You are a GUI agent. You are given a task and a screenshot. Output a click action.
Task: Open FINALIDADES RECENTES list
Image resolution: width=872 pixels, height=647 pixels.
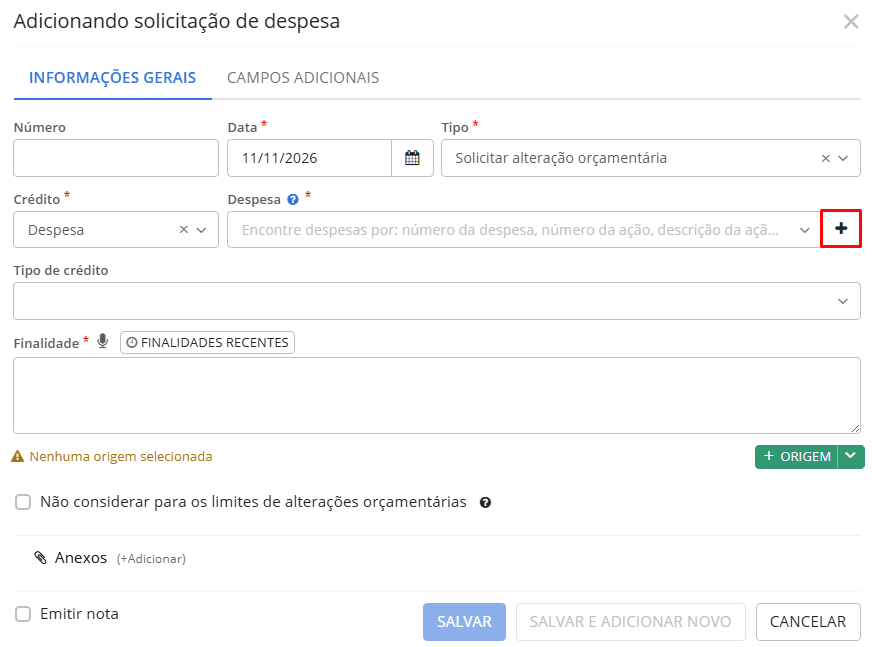point(207,342)
